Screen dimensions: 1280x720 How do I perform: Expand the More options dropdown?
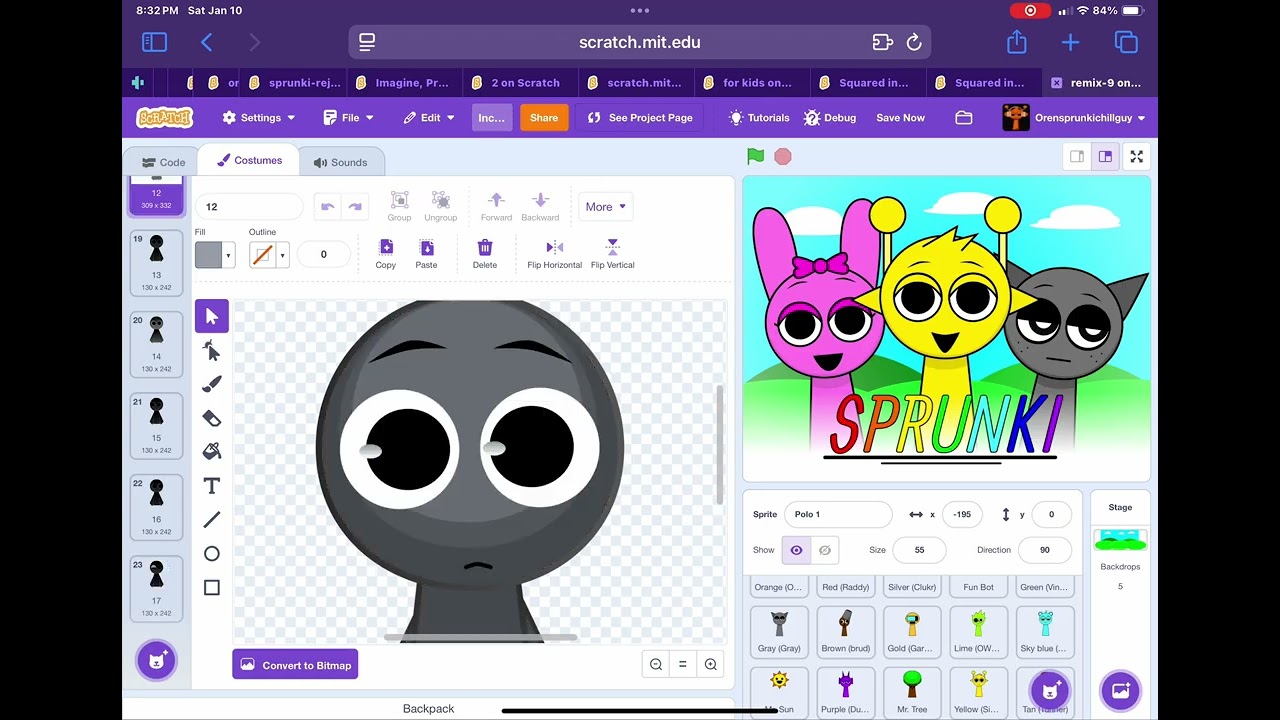[605, 207]
